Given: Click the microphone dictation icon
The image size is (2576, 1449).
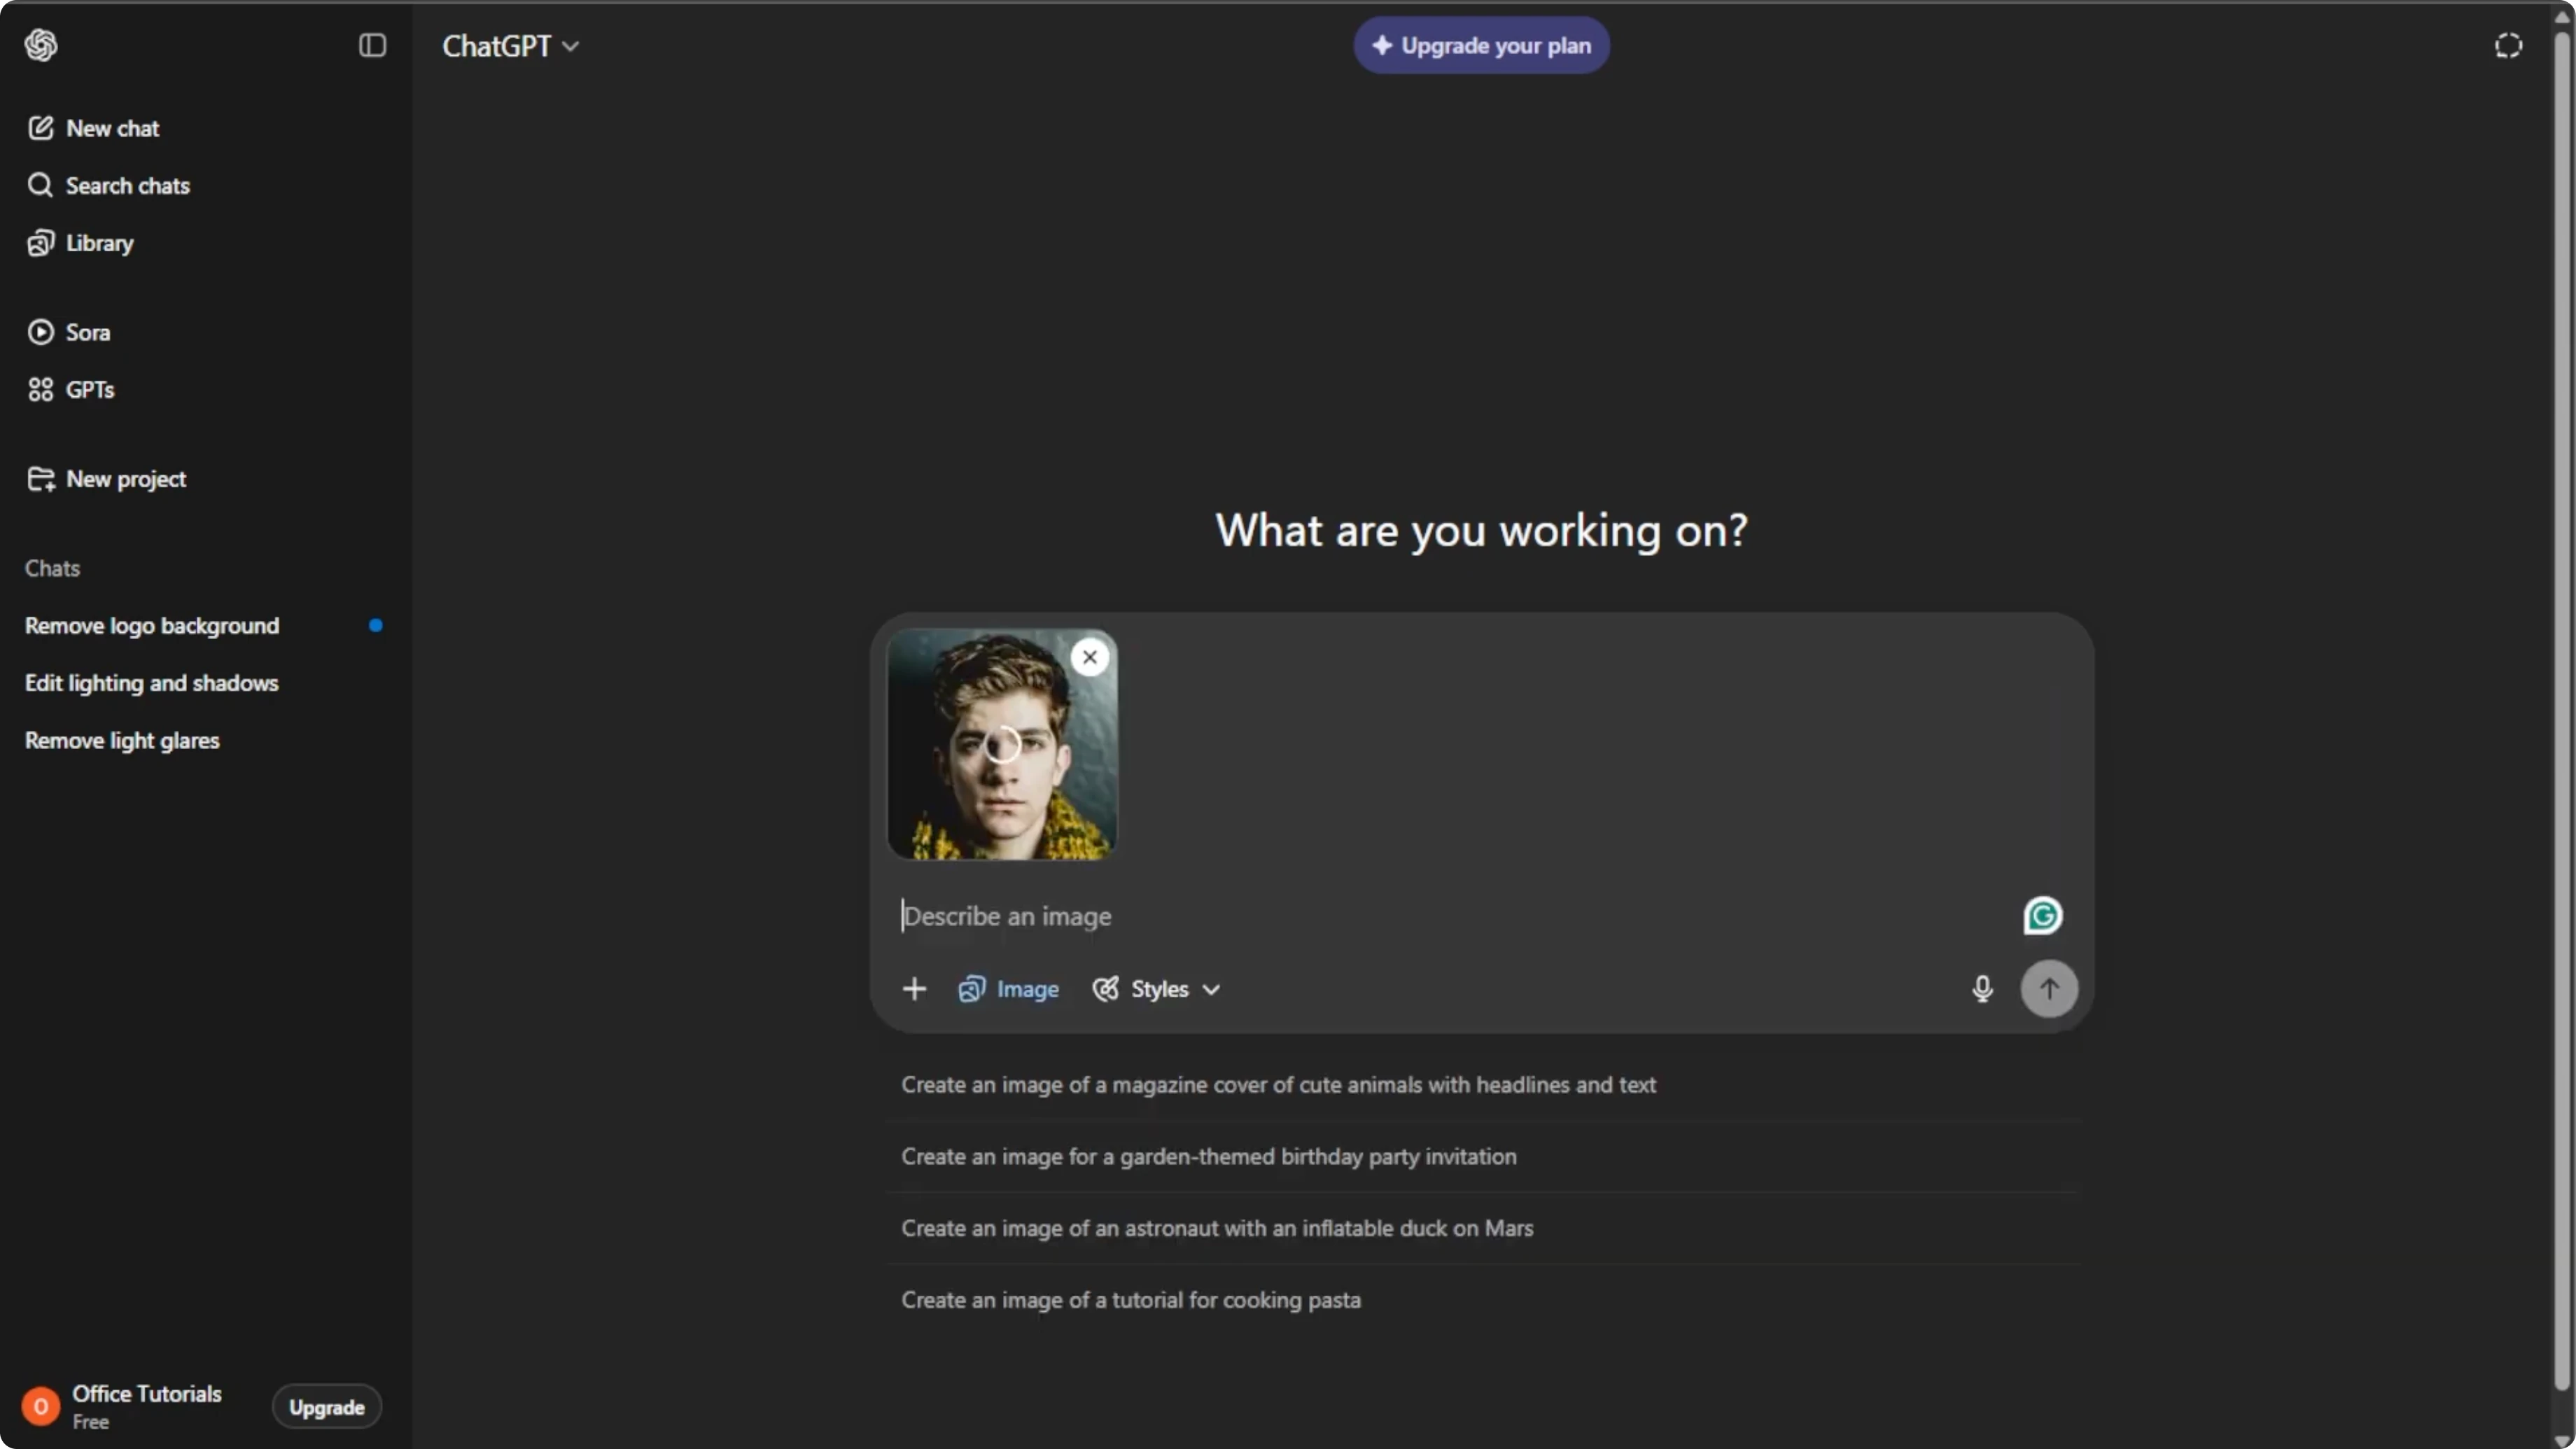Looking at the screenshot, I should [1982, 989].
